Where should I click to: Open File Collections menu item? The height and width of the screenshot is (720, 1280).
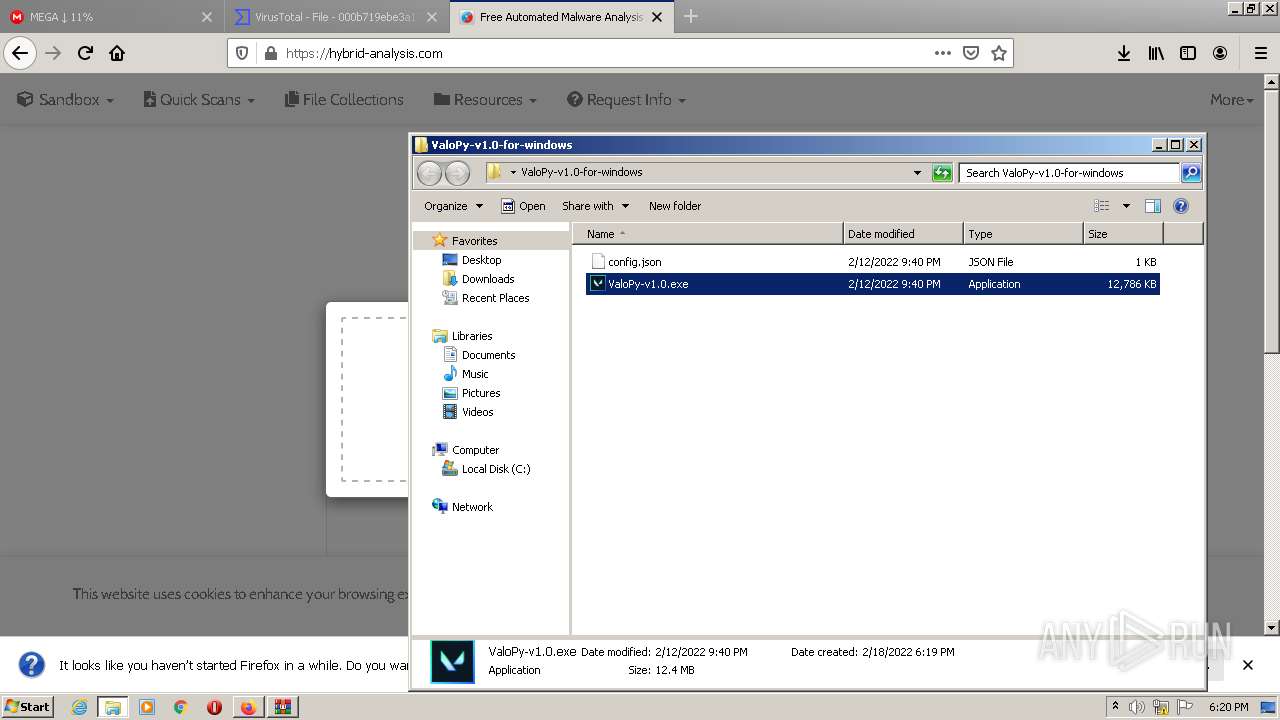coord(344,100)
